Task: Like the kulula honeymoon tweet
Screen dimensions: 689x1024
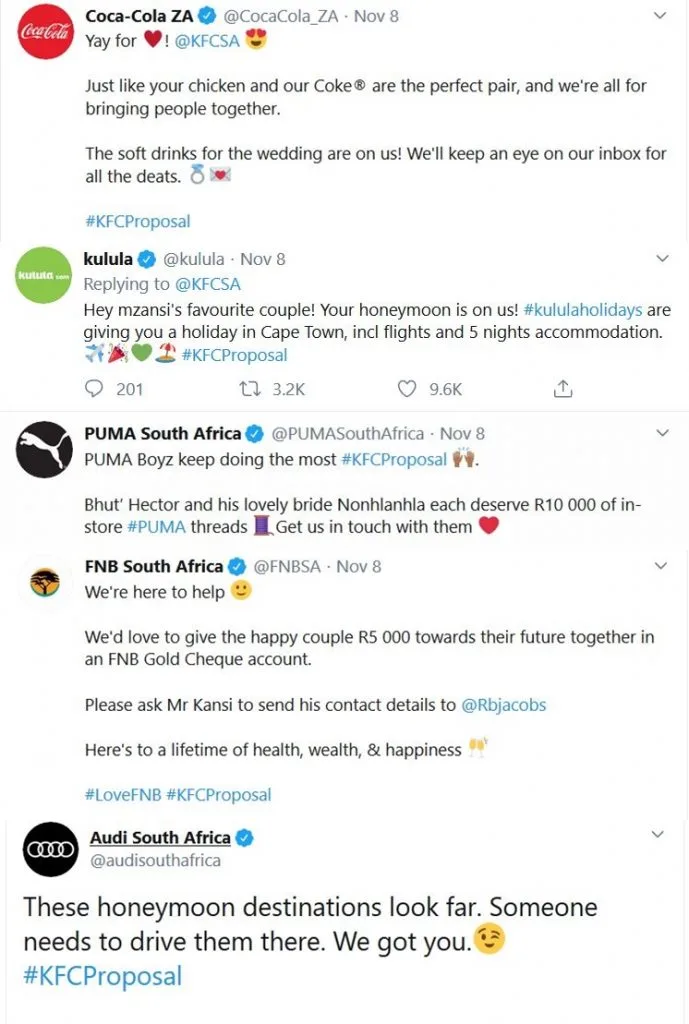Action: click(407, 389)
